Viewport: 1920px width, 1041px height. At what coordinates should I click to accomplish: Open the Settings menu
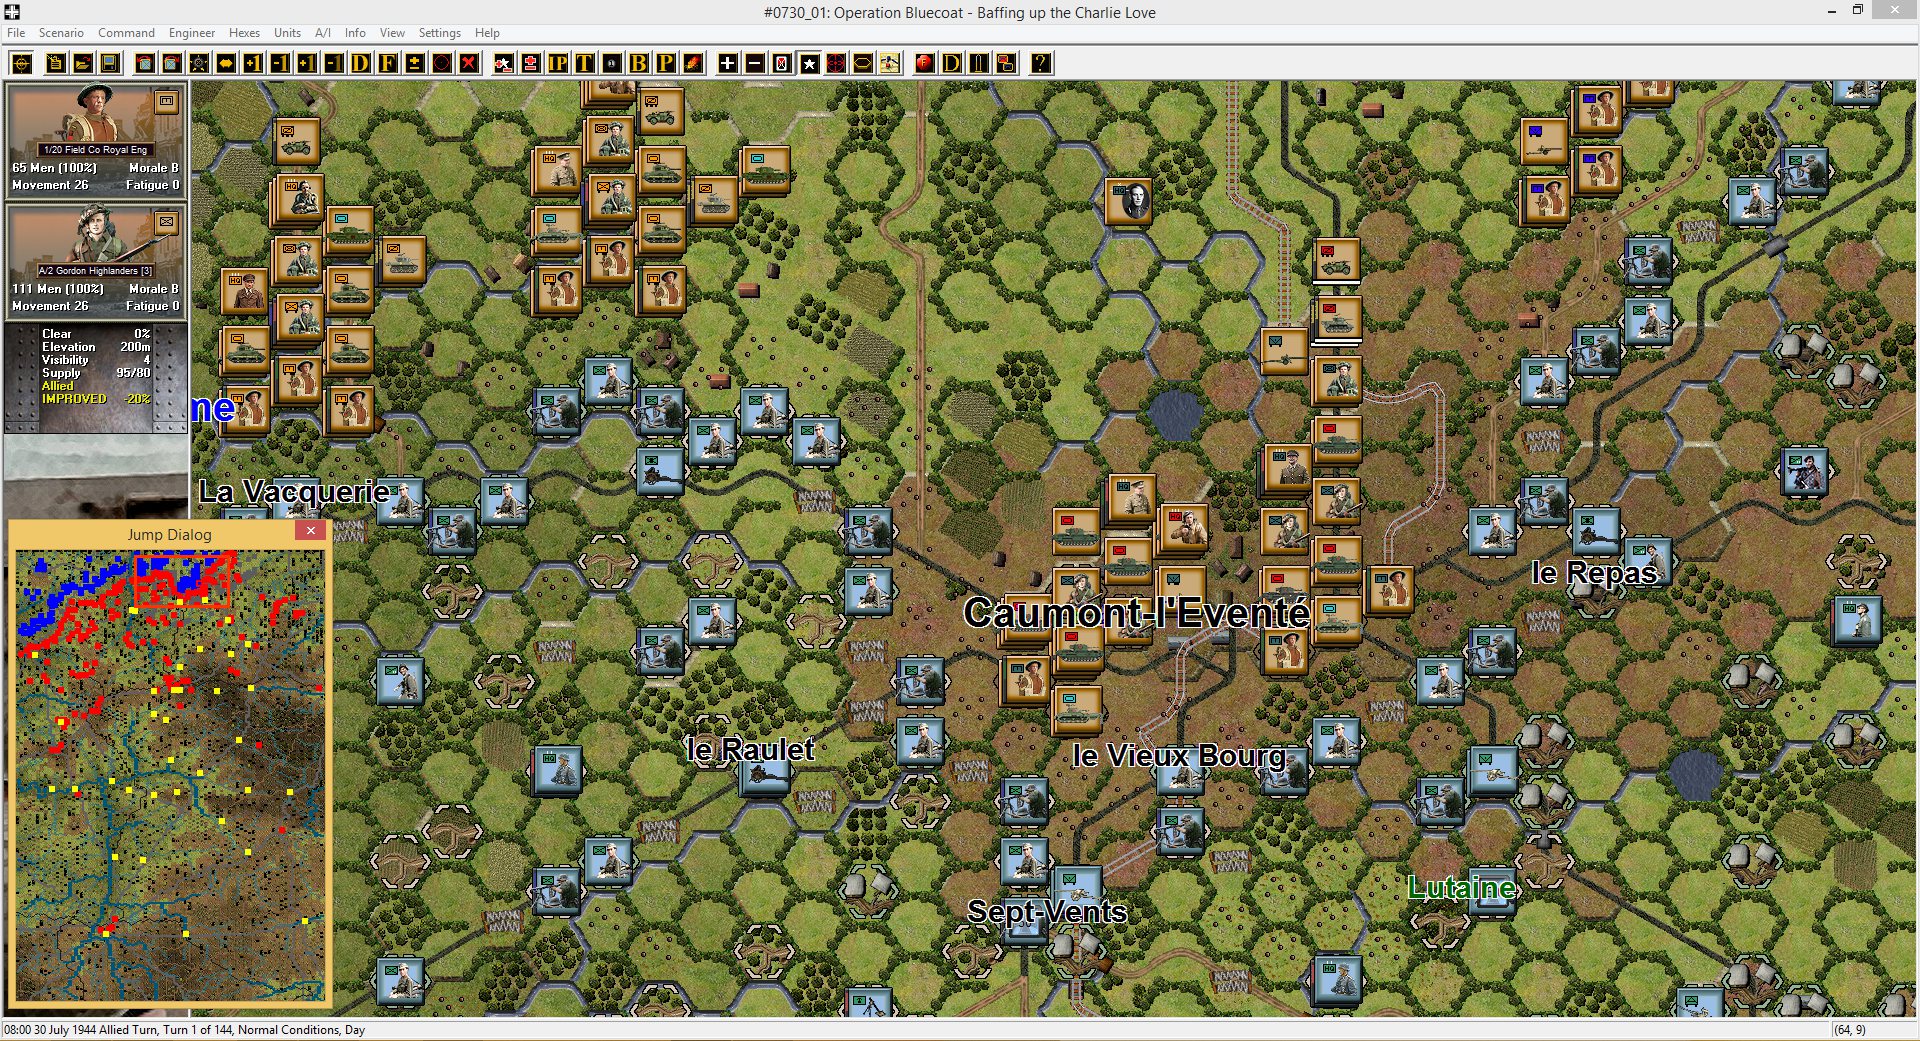coord(439,33)
